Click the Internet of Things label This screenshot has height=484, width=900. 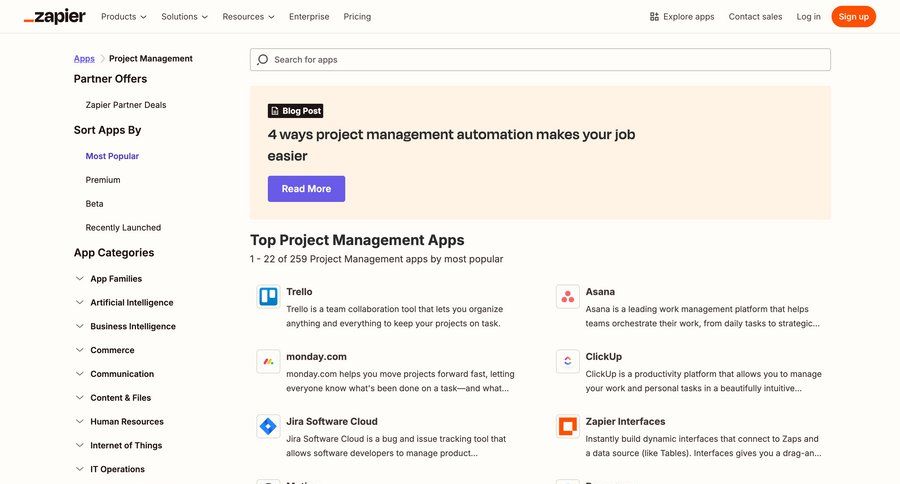126,445
